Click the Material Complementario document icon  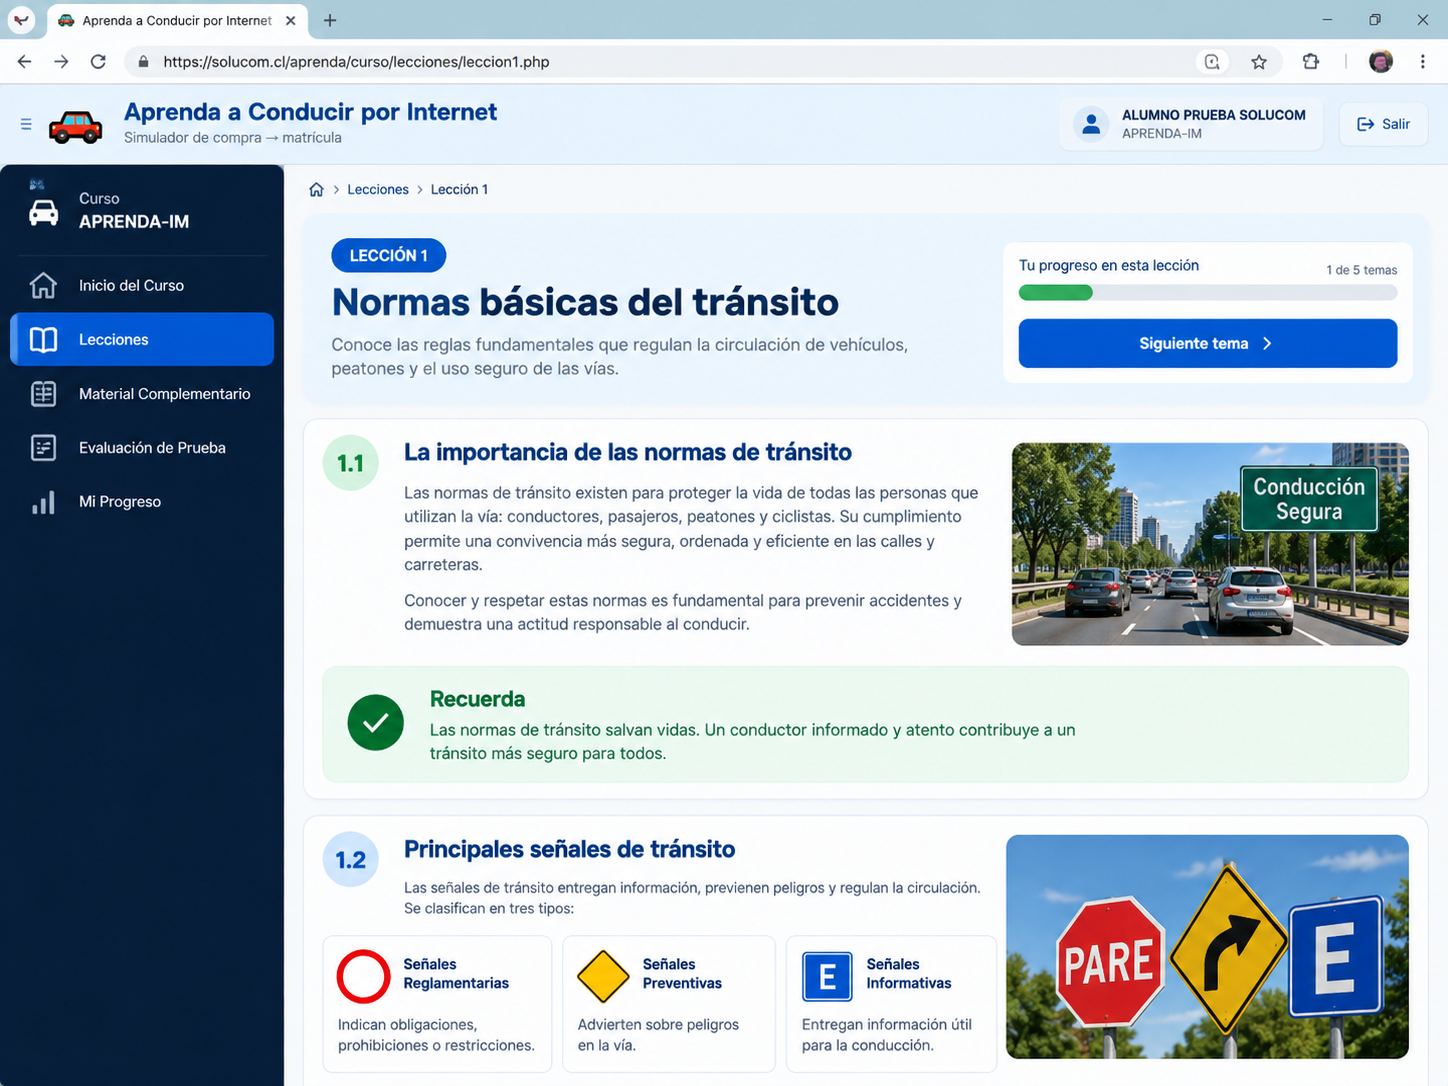(x=43, y=393)
